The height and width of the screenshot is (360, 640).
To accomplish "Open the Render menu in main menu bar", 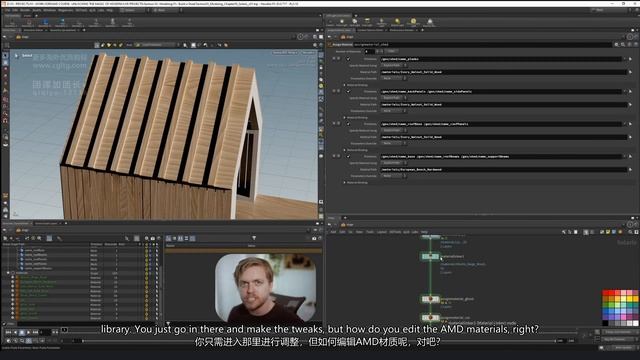I will [25, 10].
